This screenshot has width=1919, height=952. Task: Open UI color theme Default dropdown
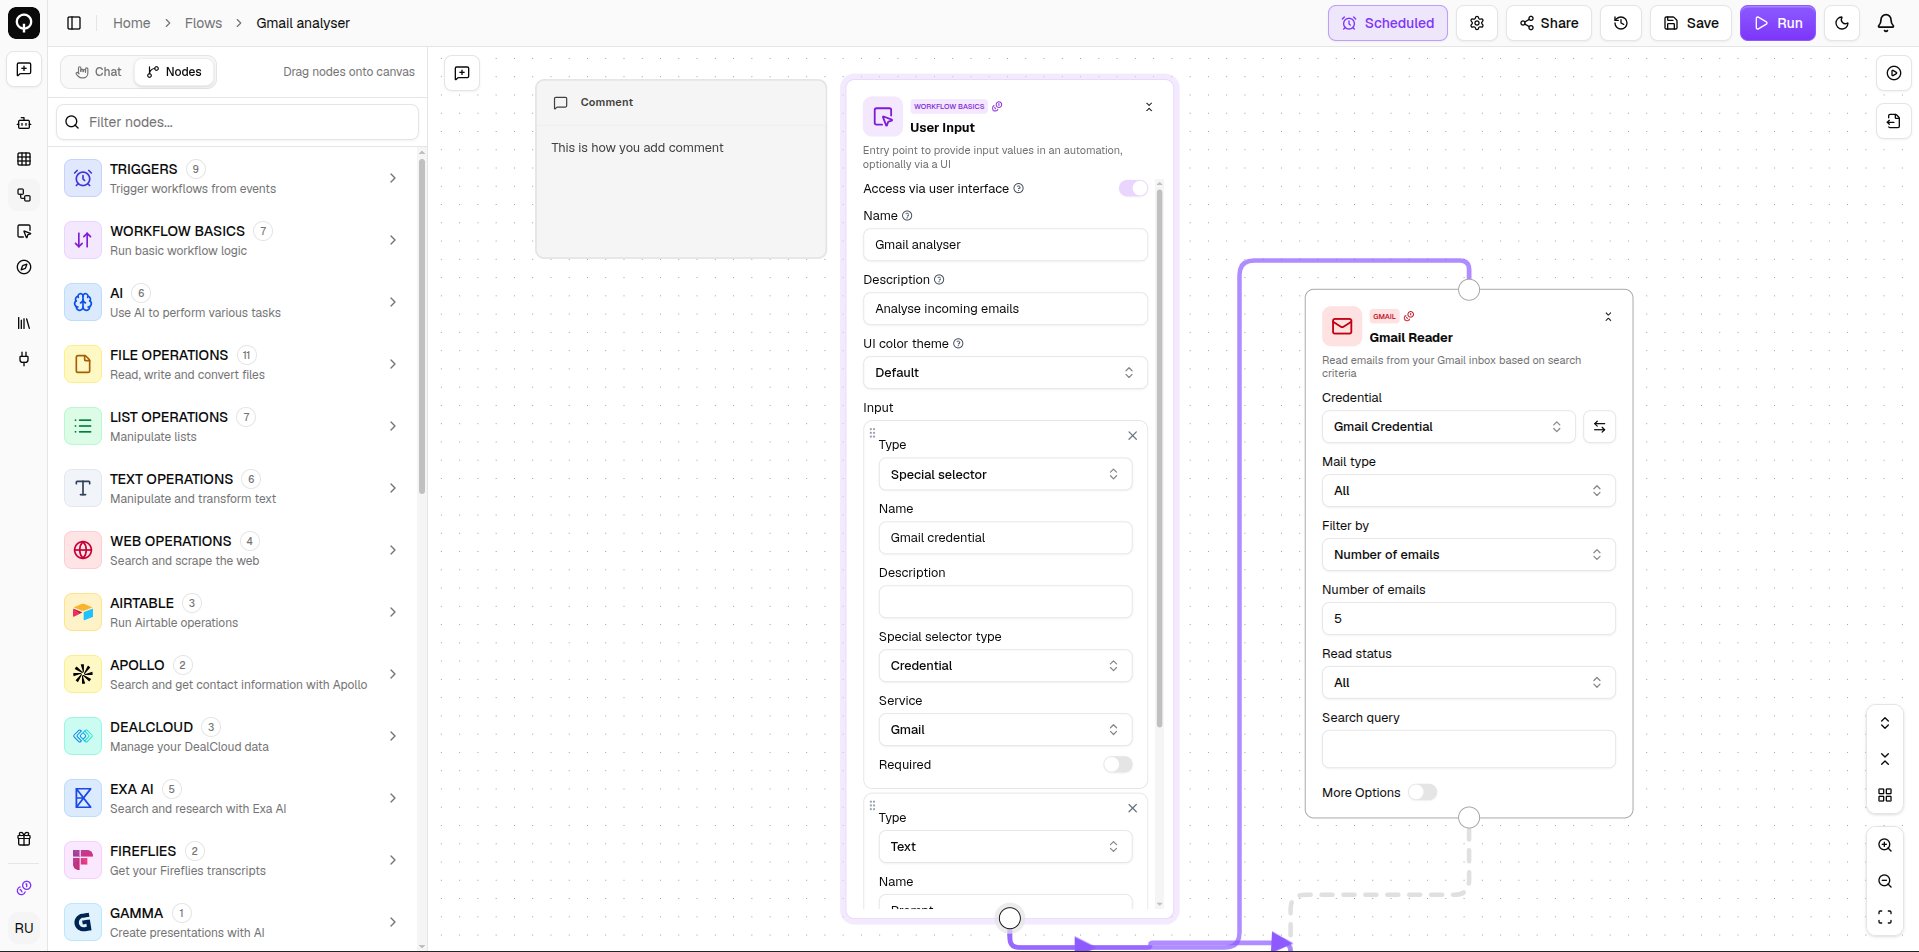point(1005,372)
